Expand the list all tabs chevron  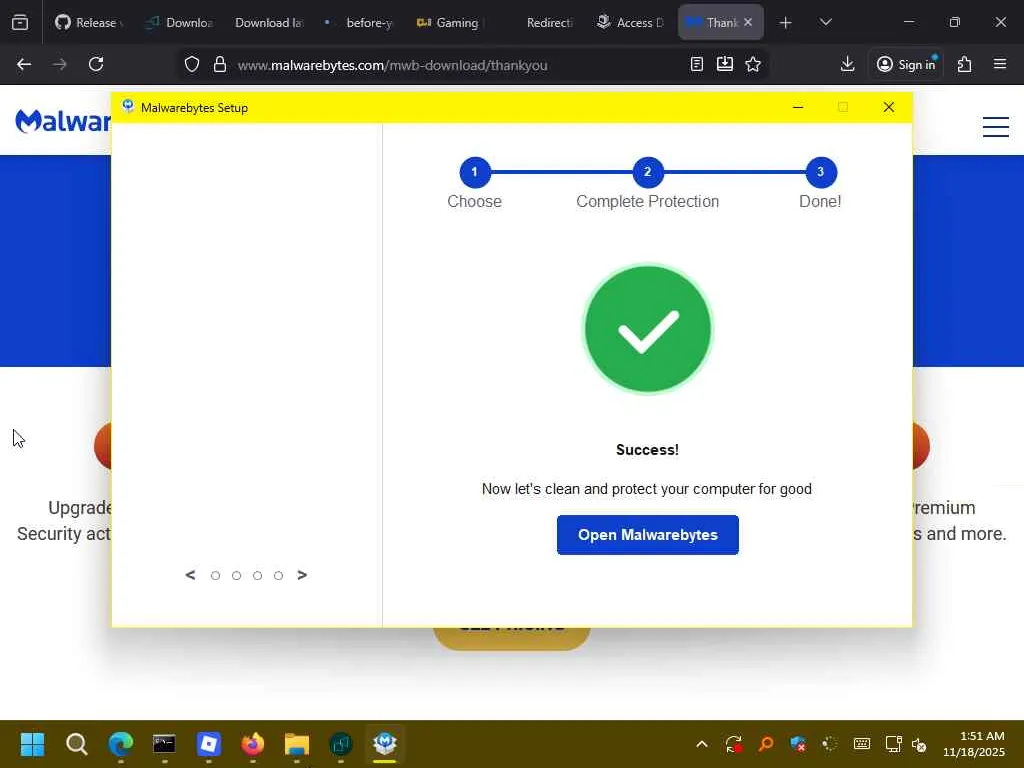(x=825, y=22)
